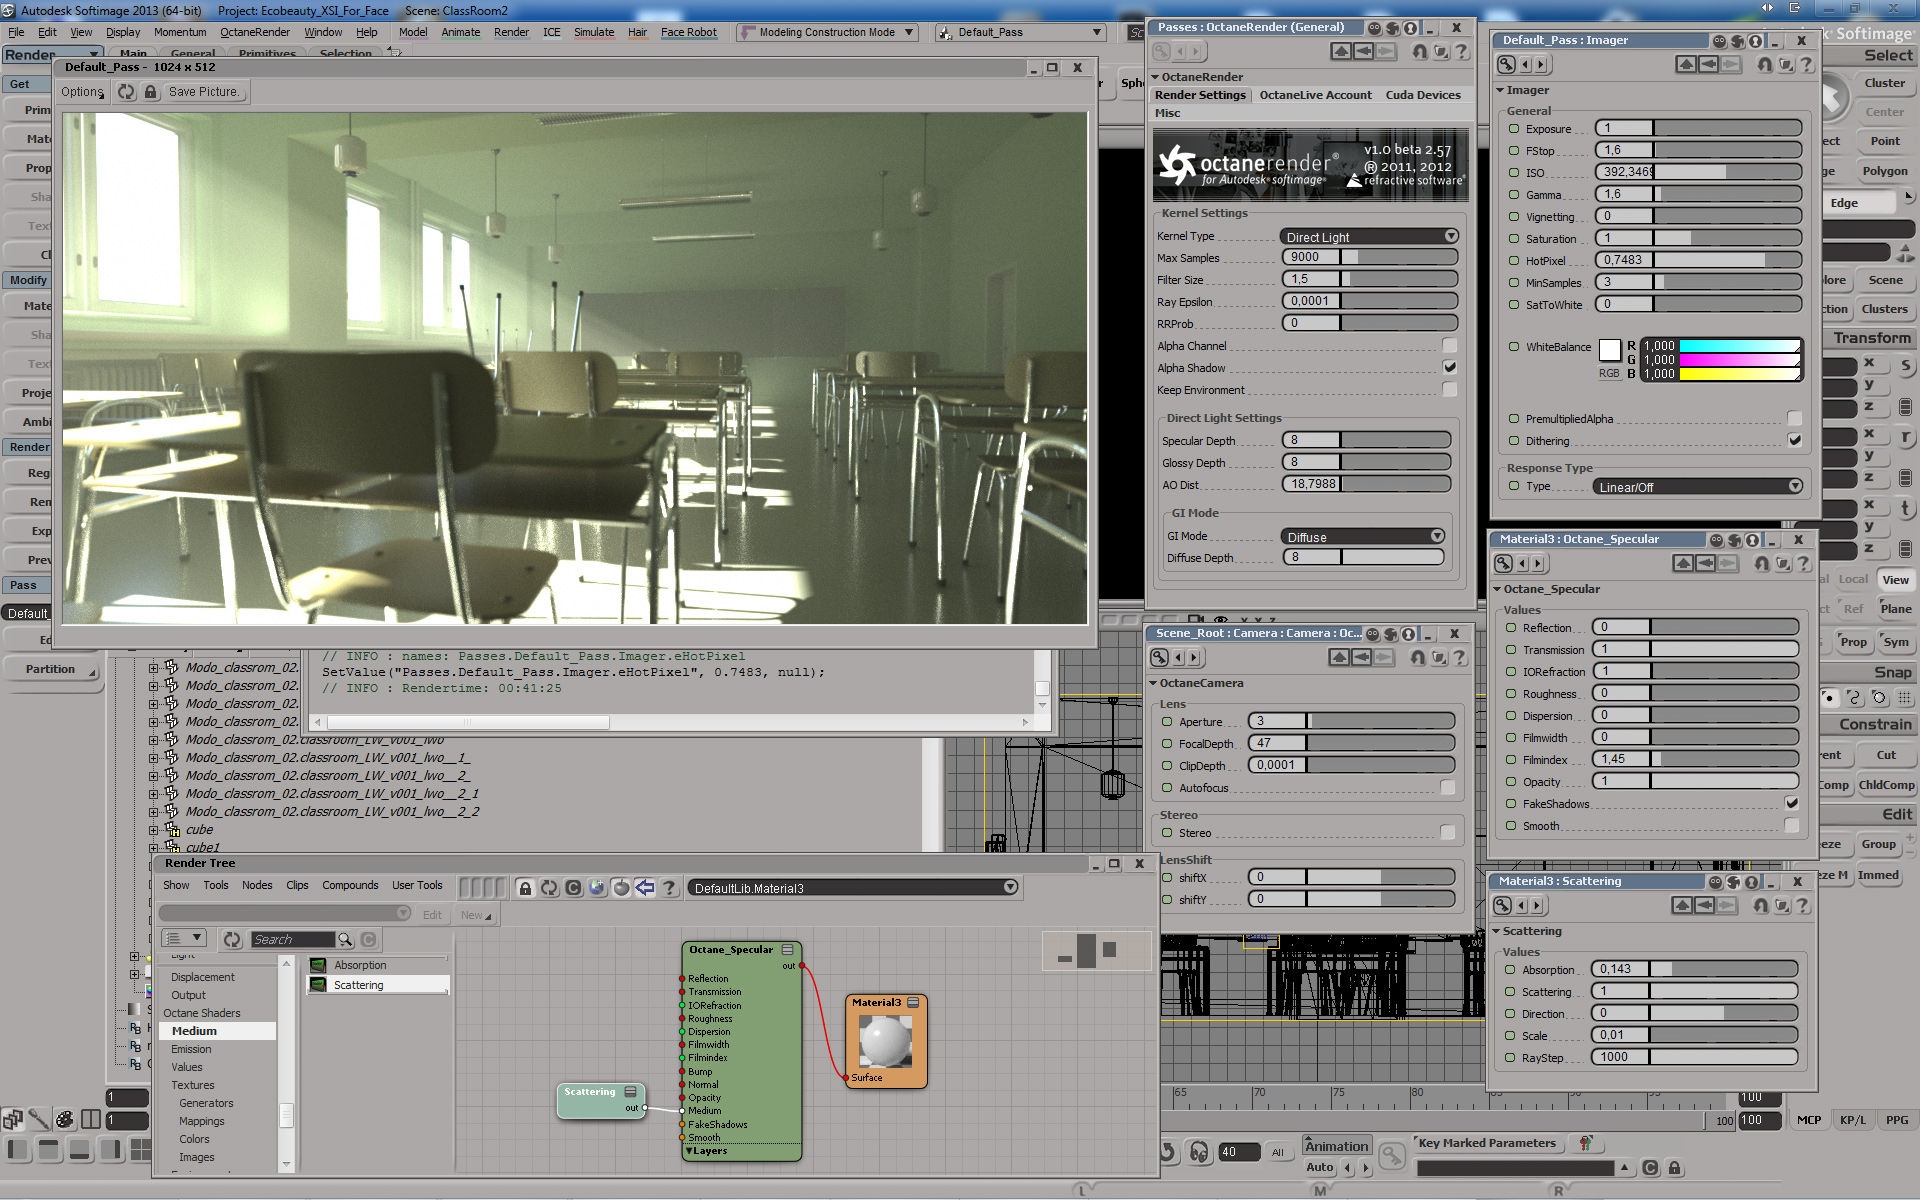The image size is (1920, 1200).
Task: Click help question mark in Render Tree toolbar
Action: pos(669,888)
